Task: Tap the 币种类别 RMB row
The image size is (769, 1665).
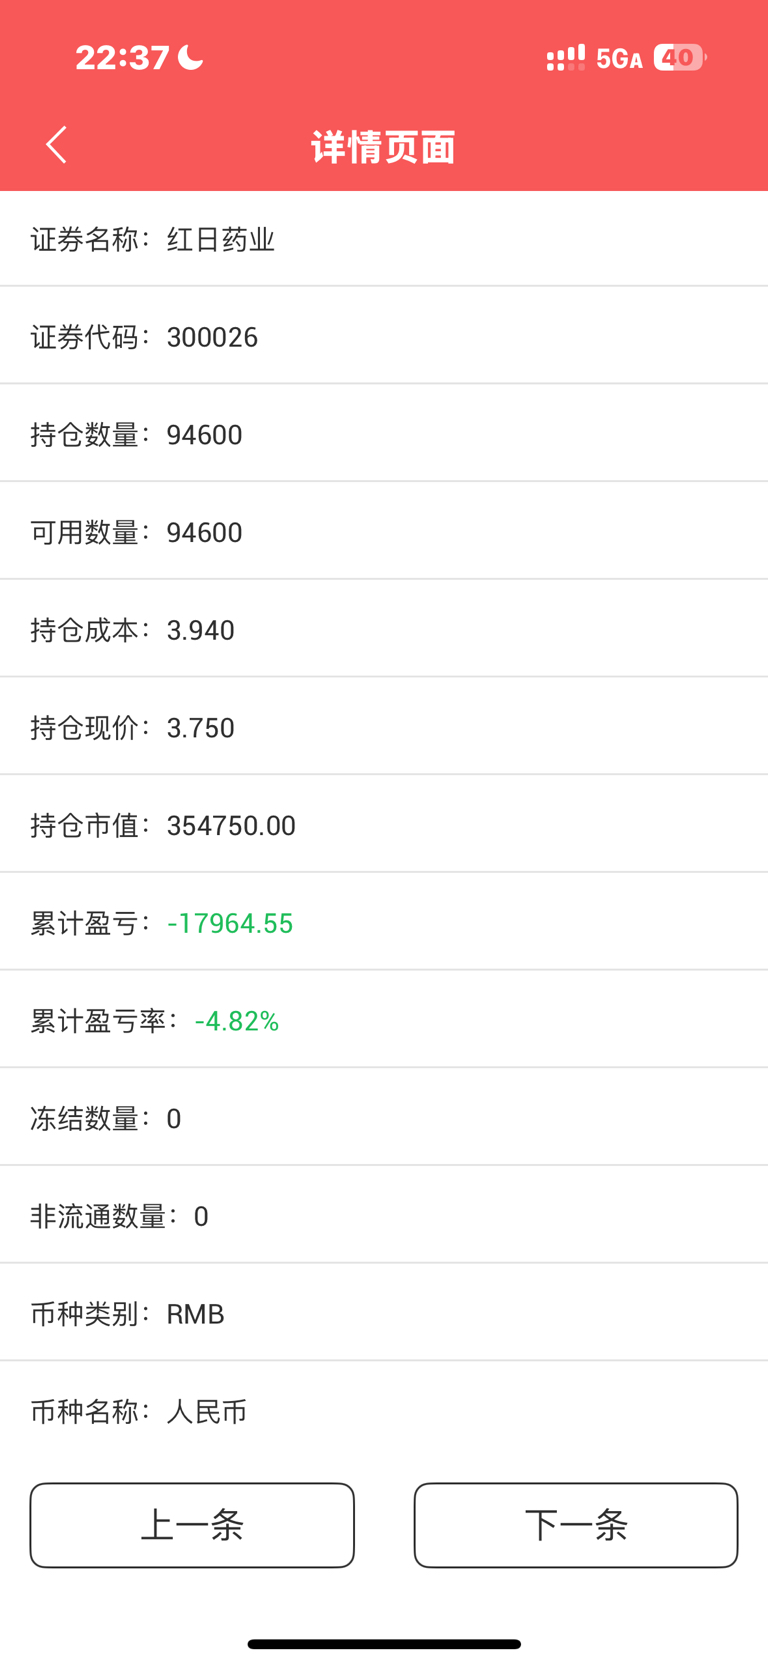Action: pyautogui.click(x=384, y=1313)
